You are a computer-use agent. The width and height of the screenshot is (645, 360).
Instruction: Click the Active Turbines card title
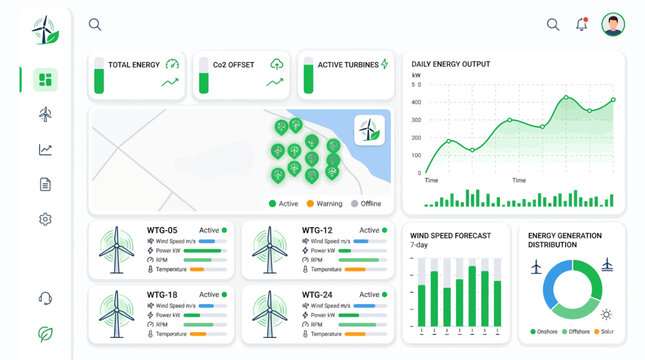(x=348, y=65)
